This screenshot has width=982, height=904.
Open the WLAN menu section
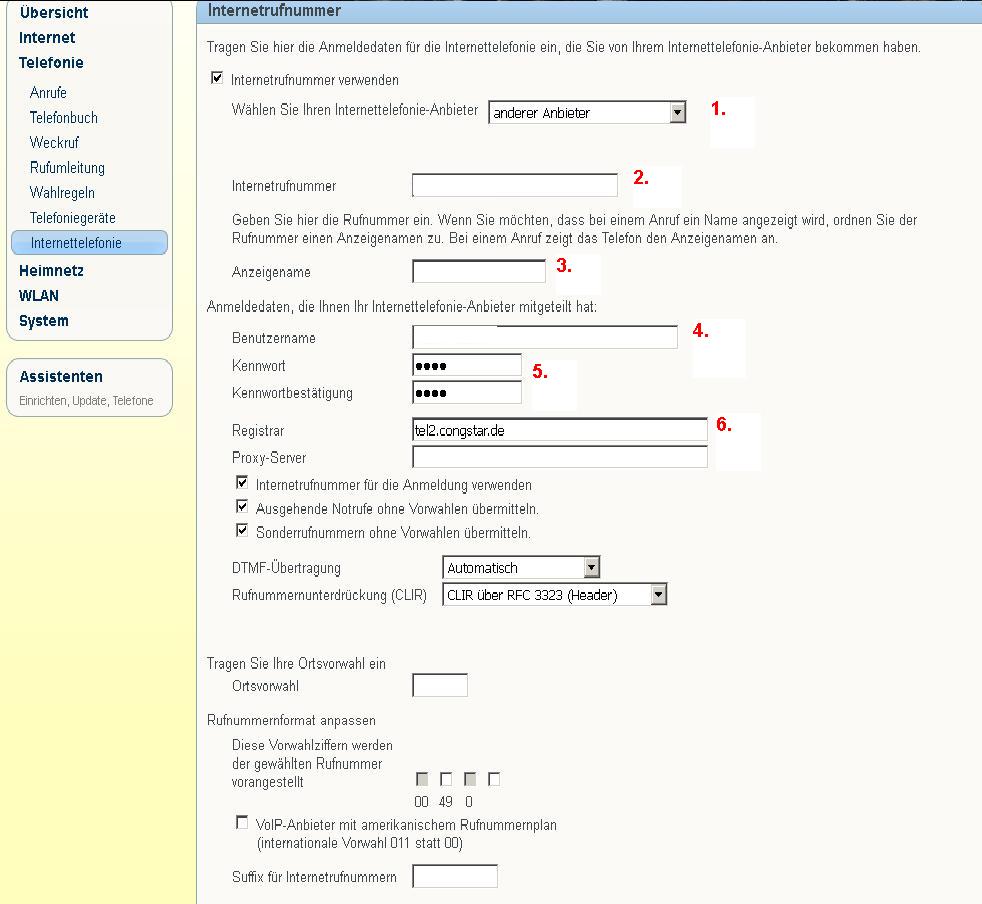click(39, 296)
